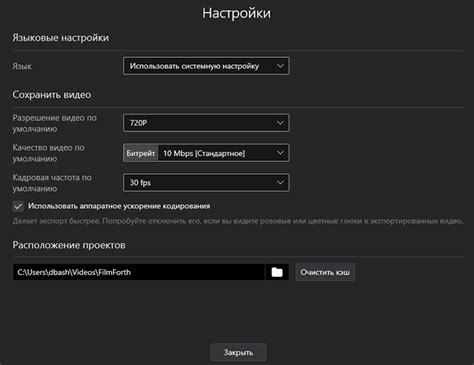The height and width of the screenshot is (365, 474).
Task: Click the Кадровая частота по умолчанию label
Action: point(52,183)
